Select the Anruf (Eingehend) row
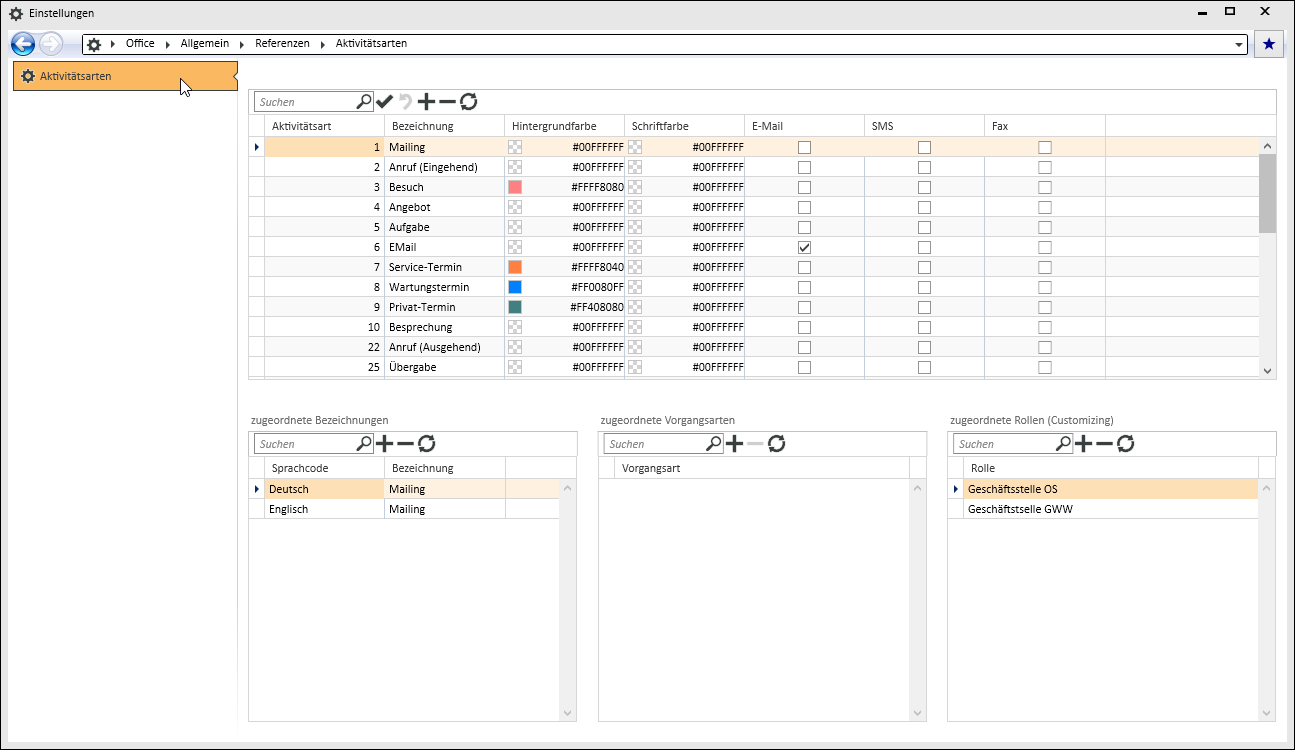The image size is (1295, 750). click(x=754, y=167)
